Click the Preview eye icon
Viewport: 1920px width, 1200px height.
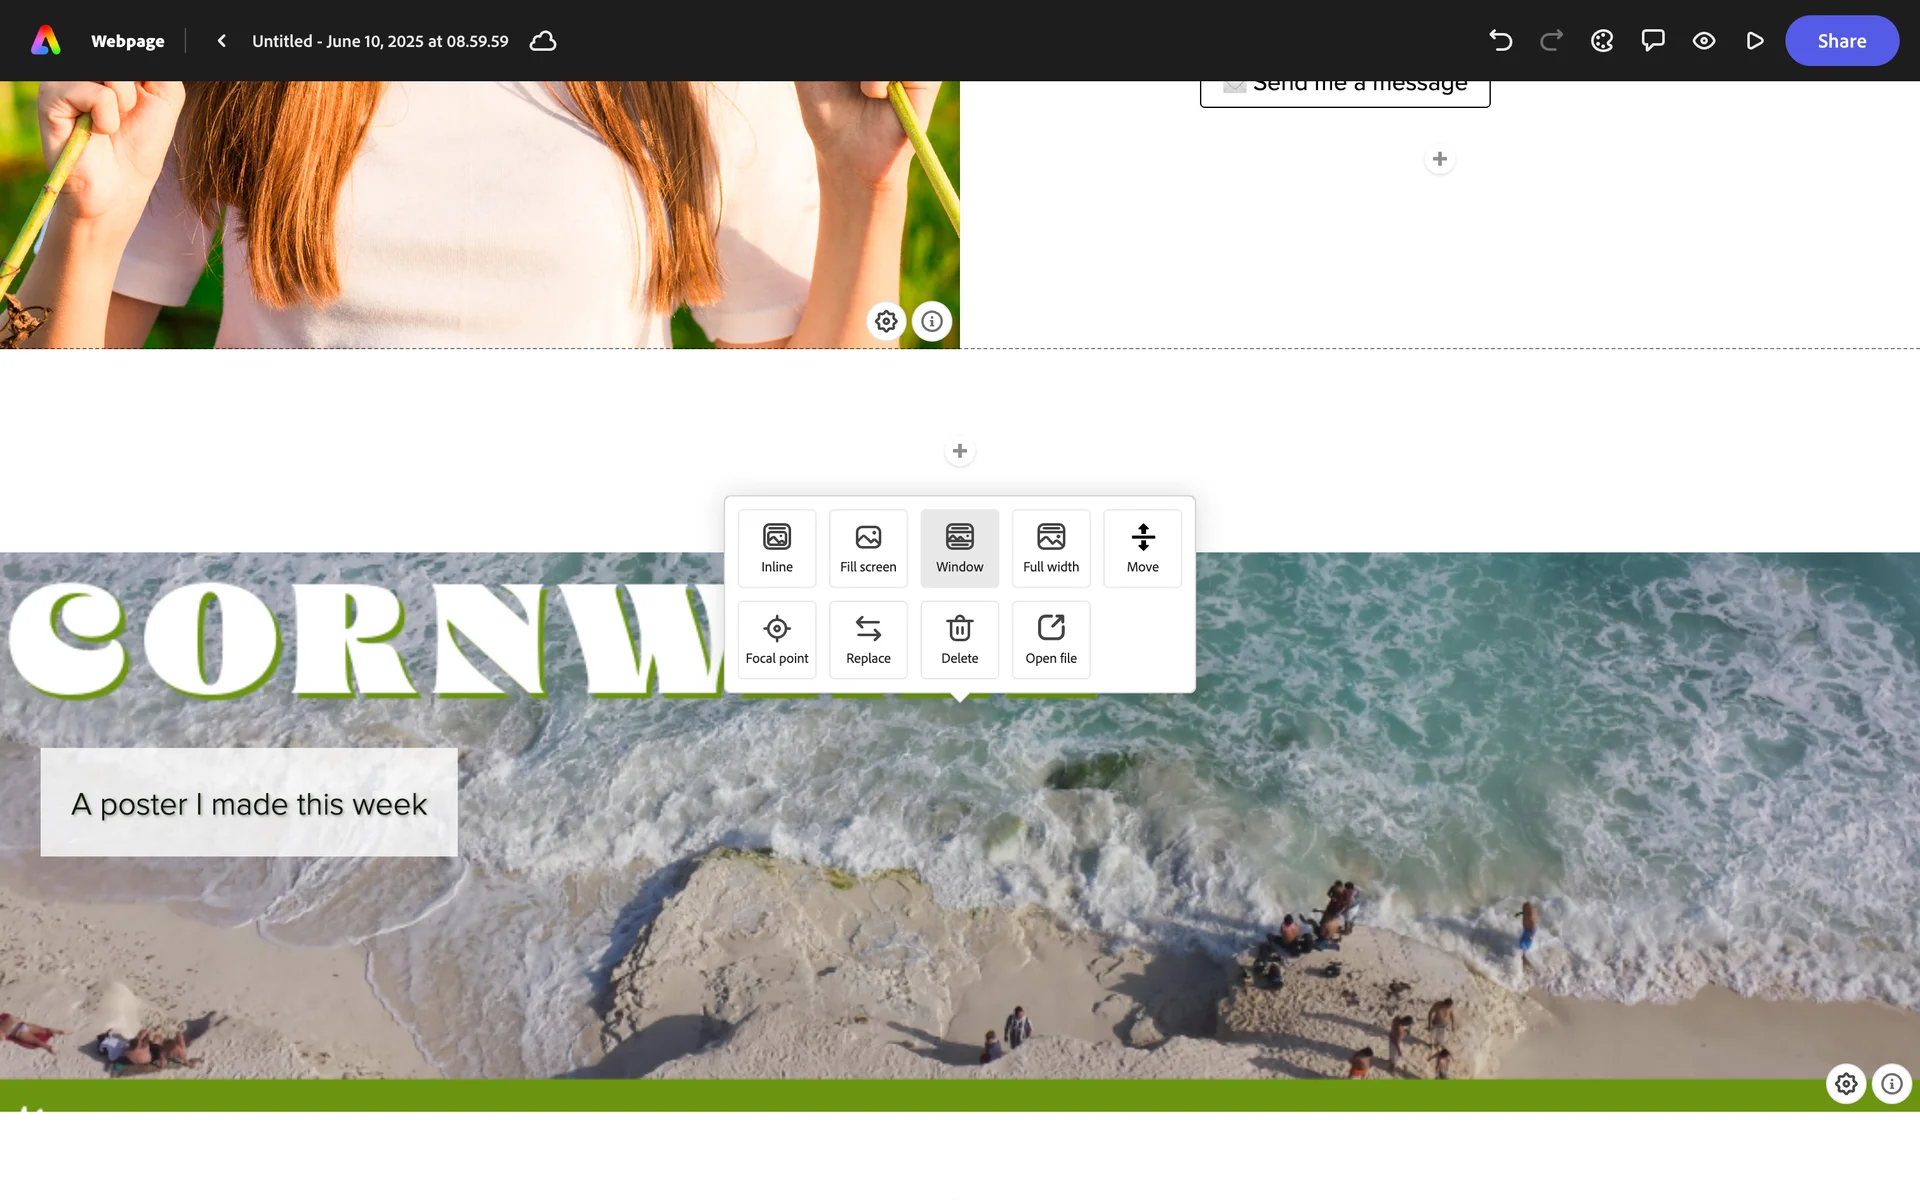(x=1704, y=41)
